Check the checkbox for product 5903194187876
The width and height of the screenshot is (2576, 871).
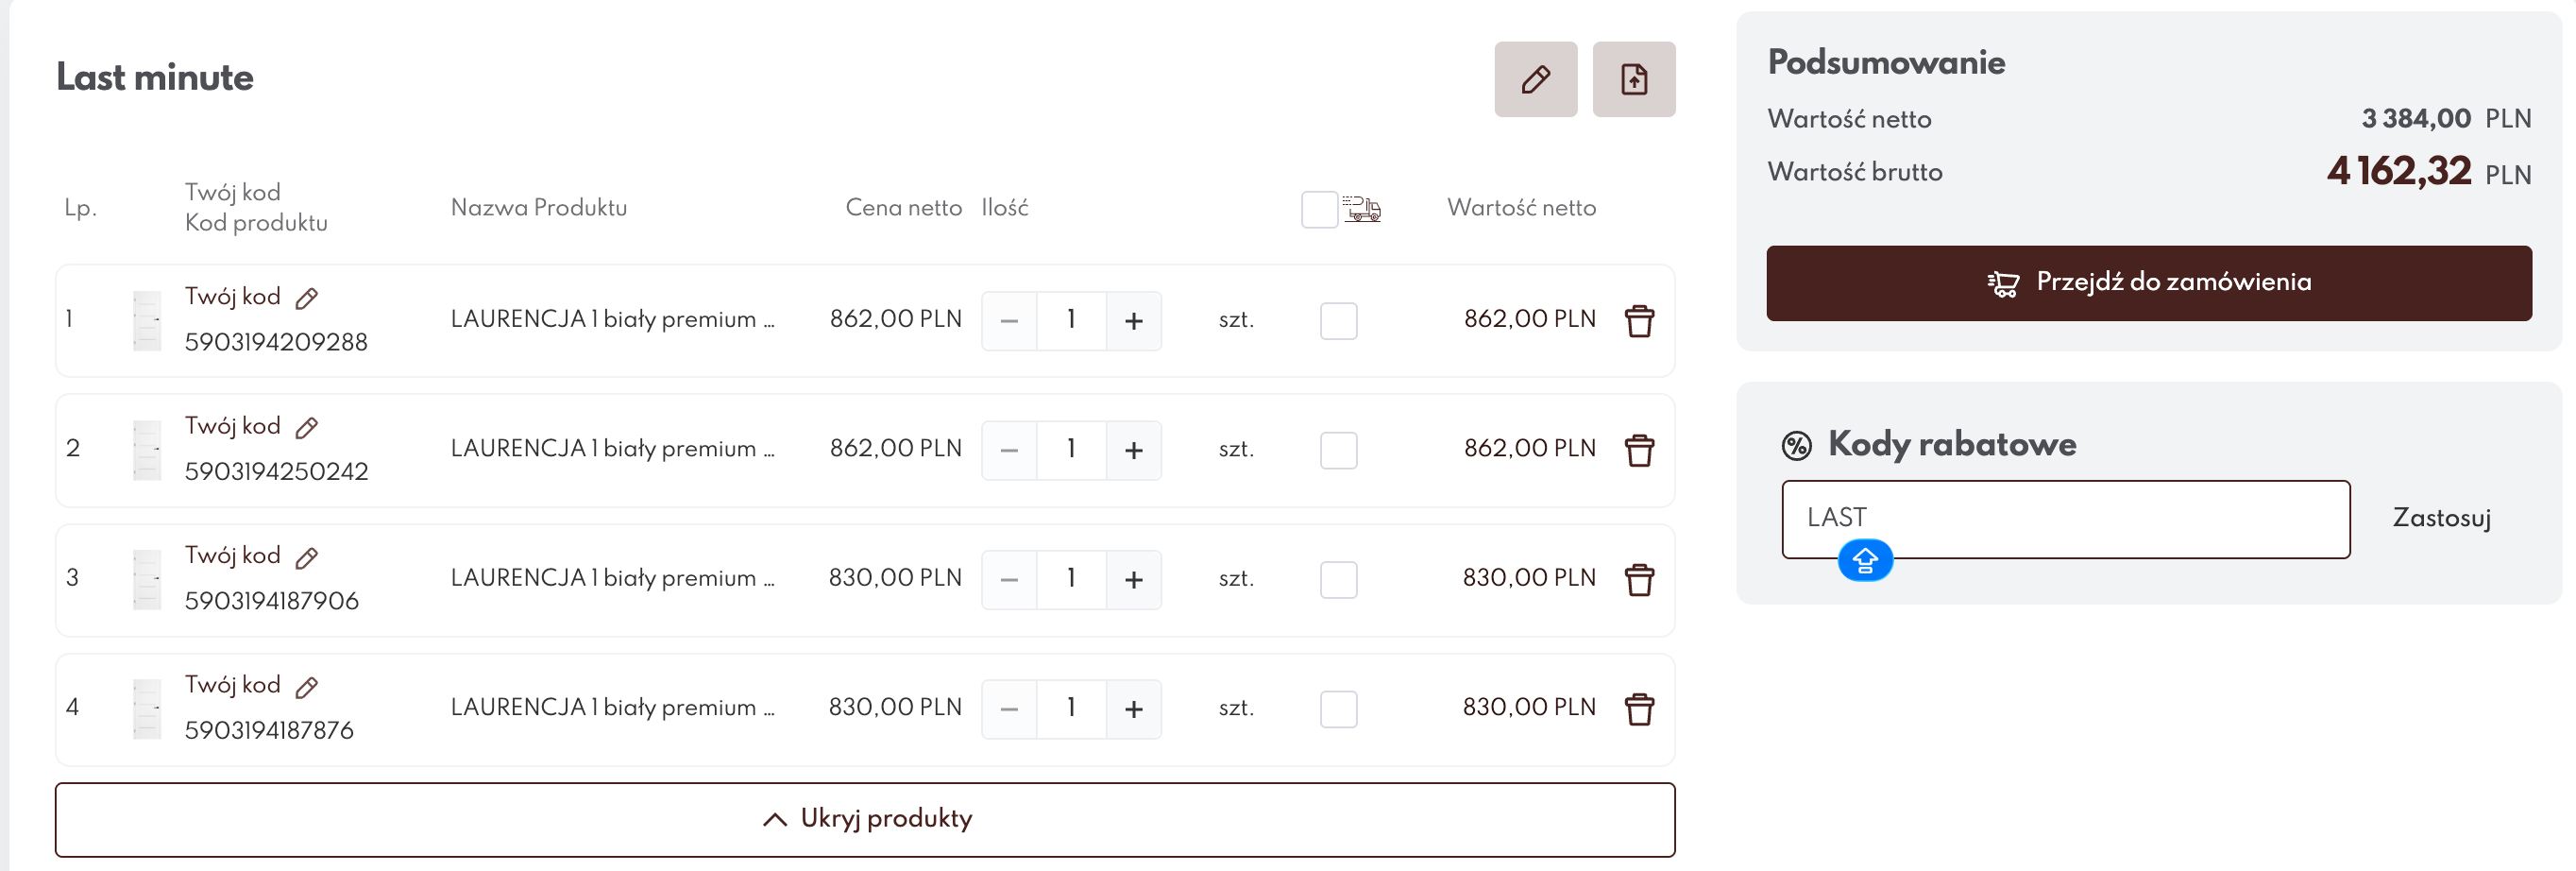tap(1338, 709)
